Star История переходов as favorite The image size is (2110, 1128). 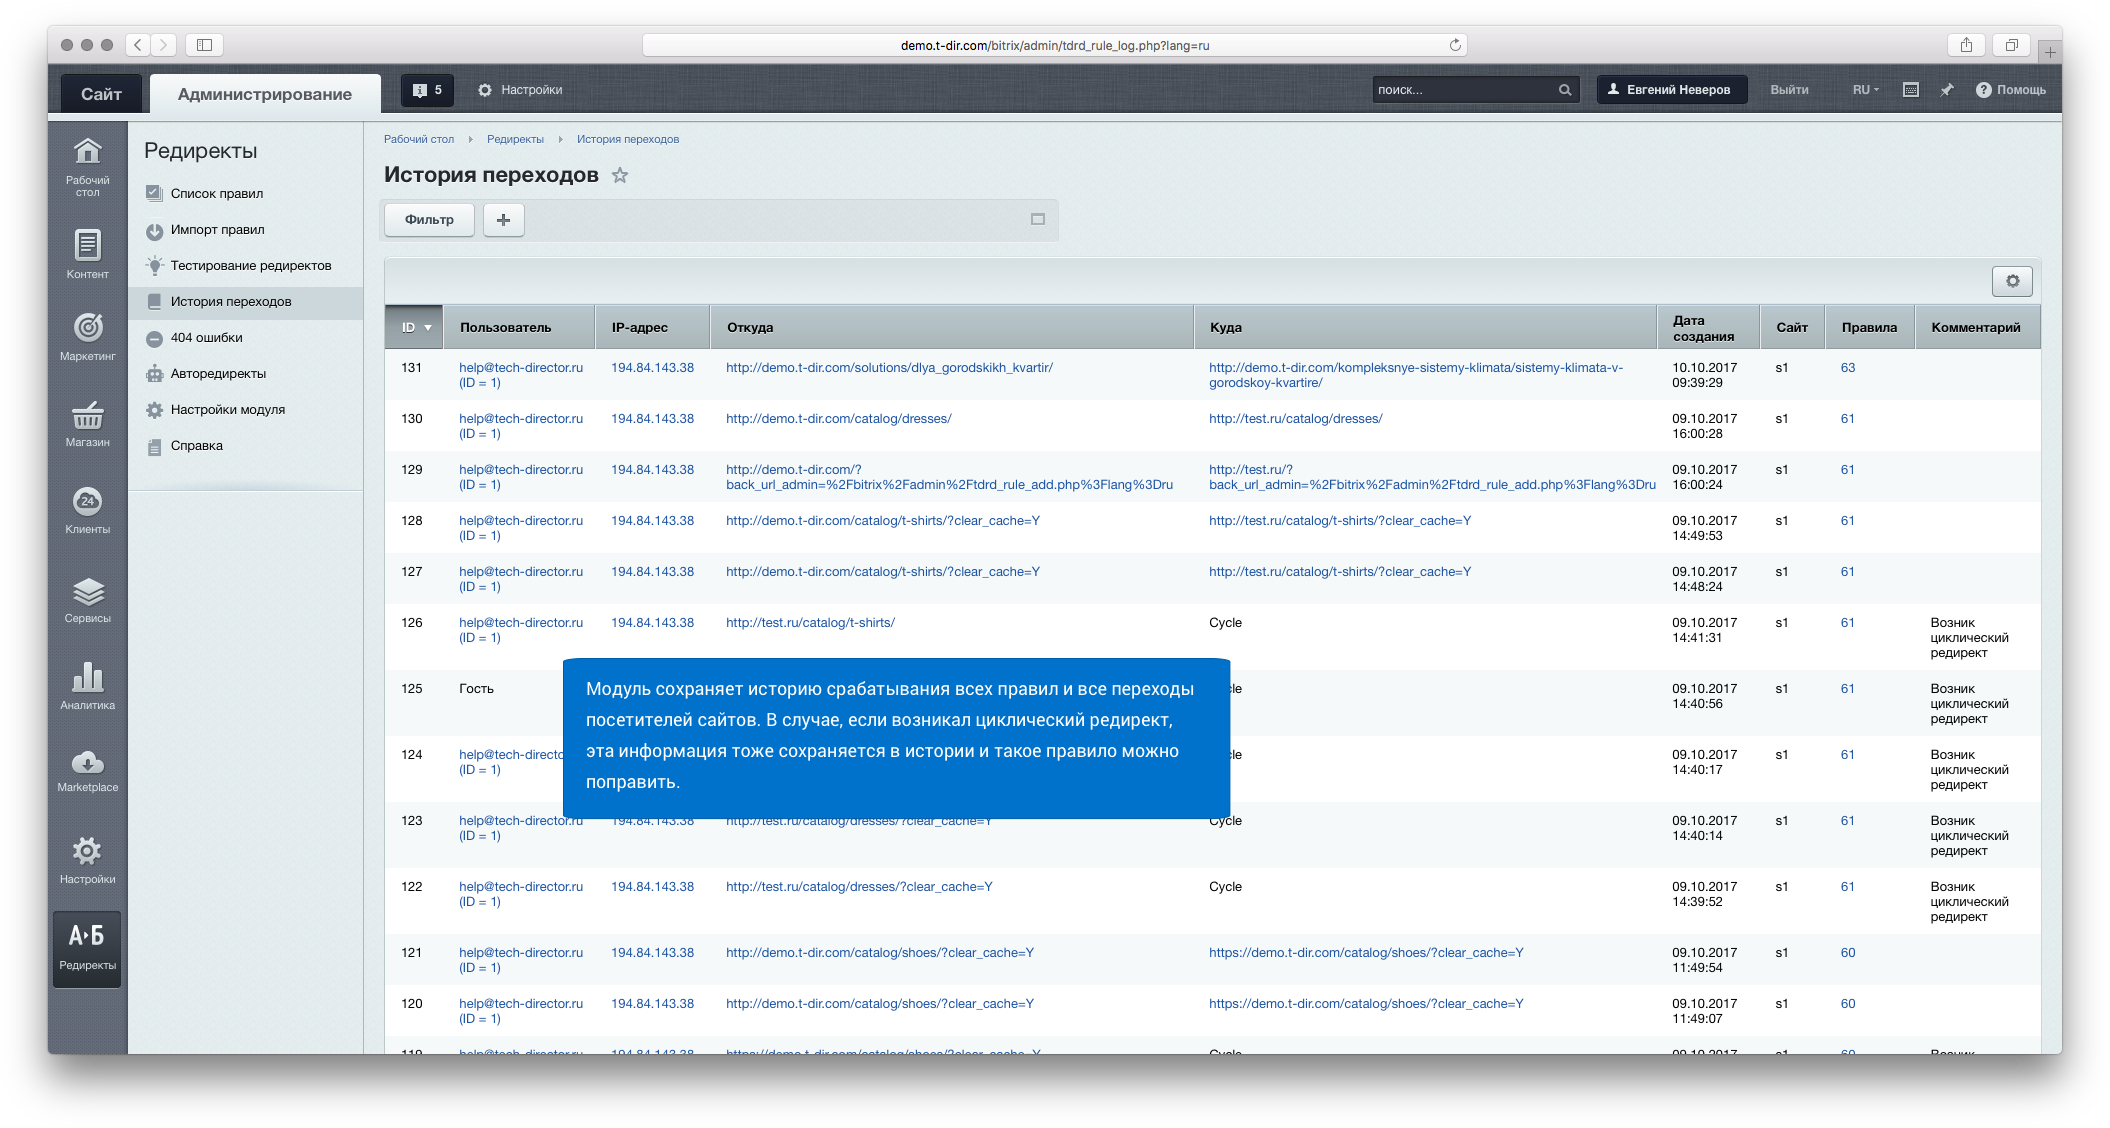[x=621, y=175]
